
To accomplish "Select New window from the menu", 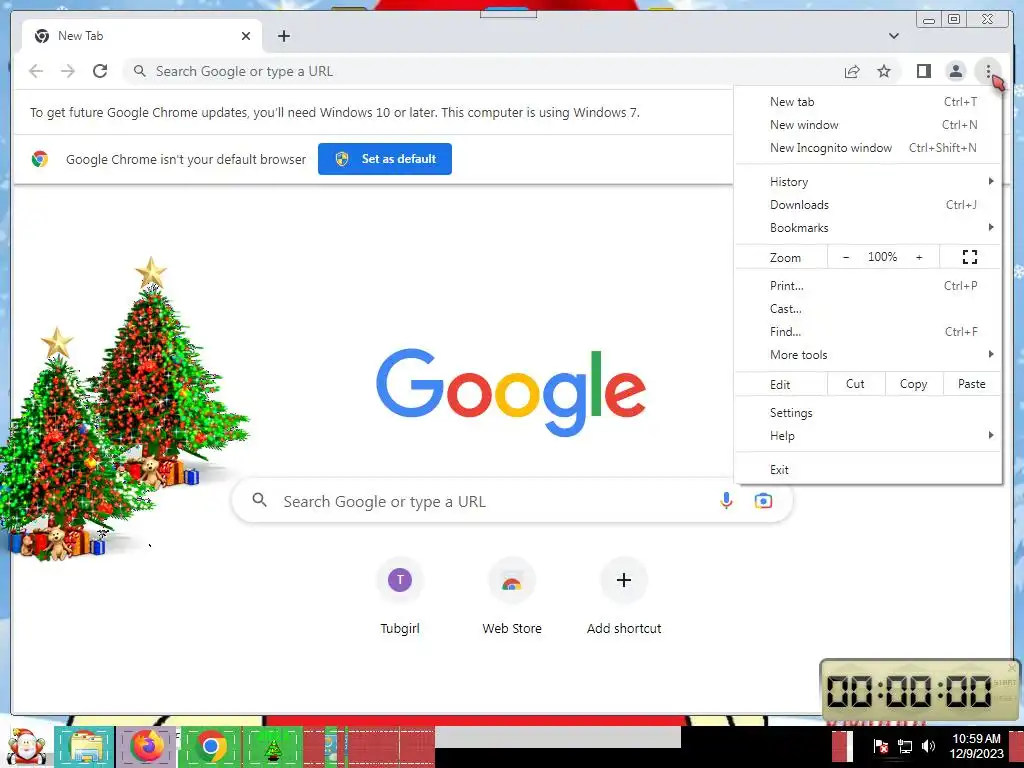I will tap(868, 125).
